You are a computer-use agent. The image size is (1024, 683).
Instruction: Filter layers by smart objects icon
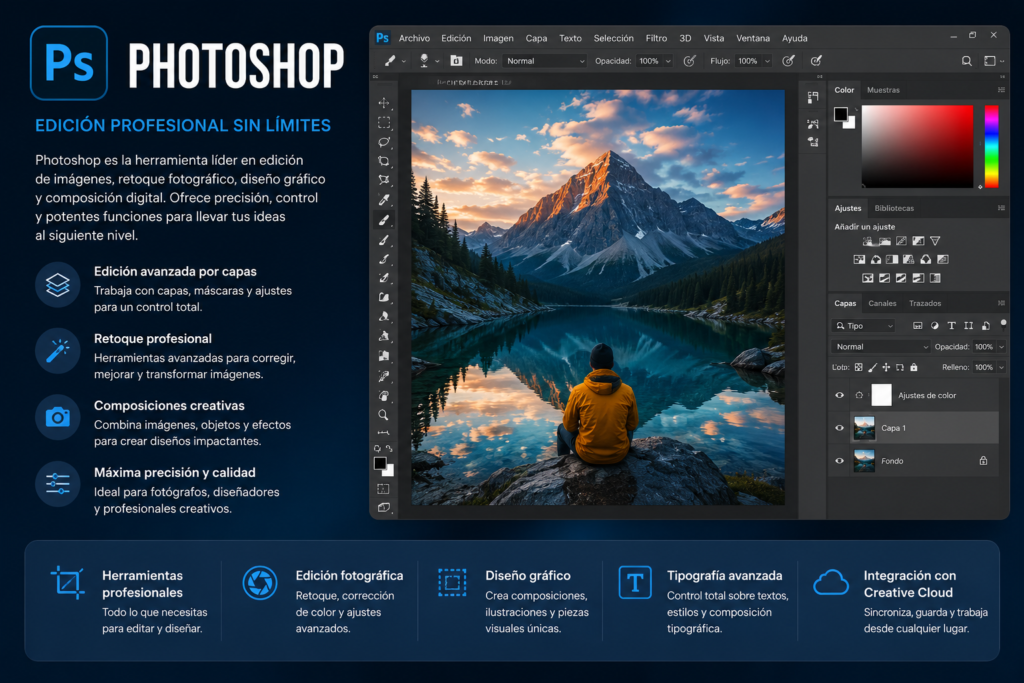[986, 325]
